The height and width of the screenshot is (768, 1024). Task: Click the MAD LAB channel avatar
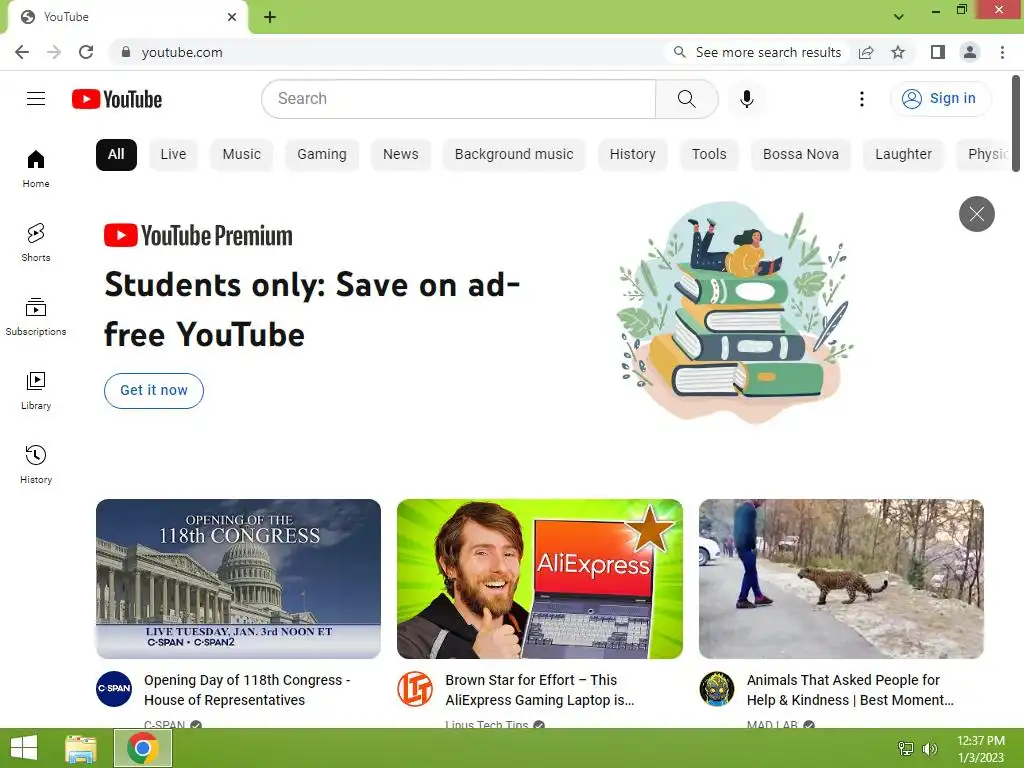coord(716,689)
